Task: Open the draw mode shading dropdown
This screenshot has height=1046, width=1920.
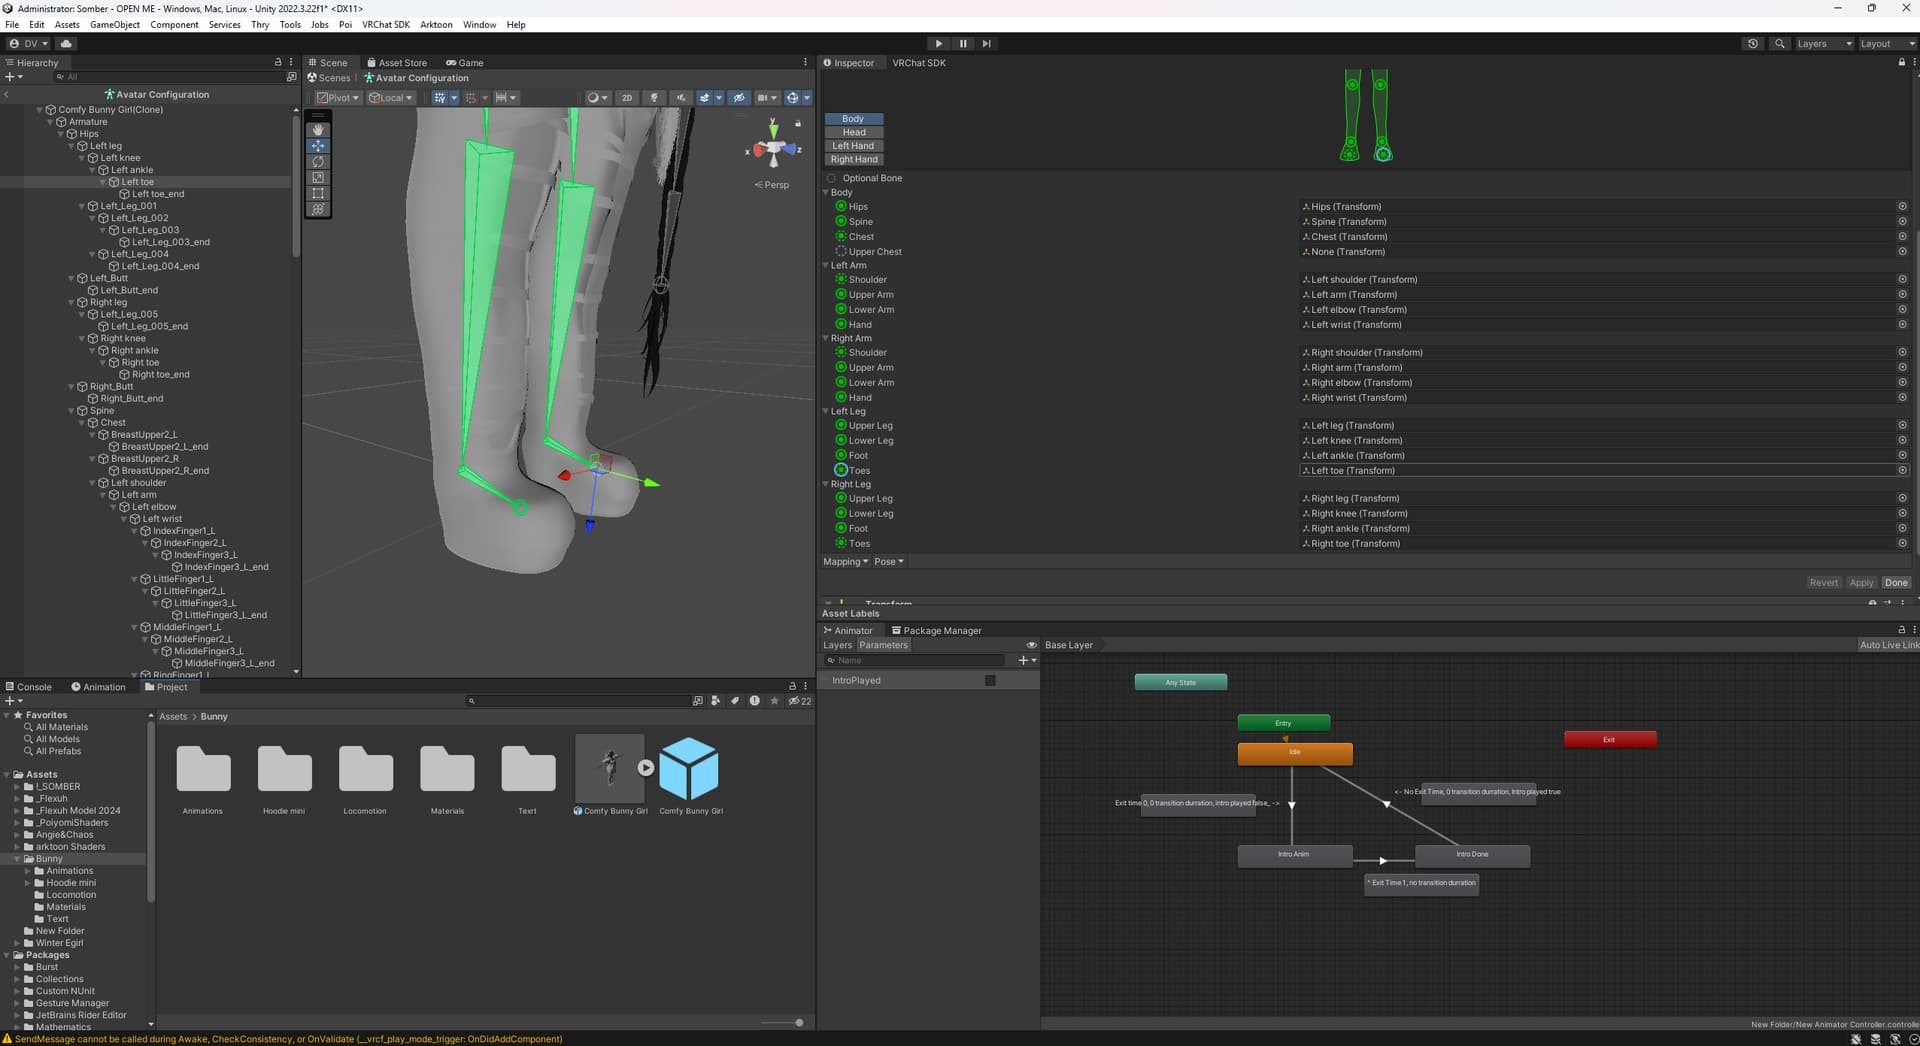Action: (x=598, y=98)
